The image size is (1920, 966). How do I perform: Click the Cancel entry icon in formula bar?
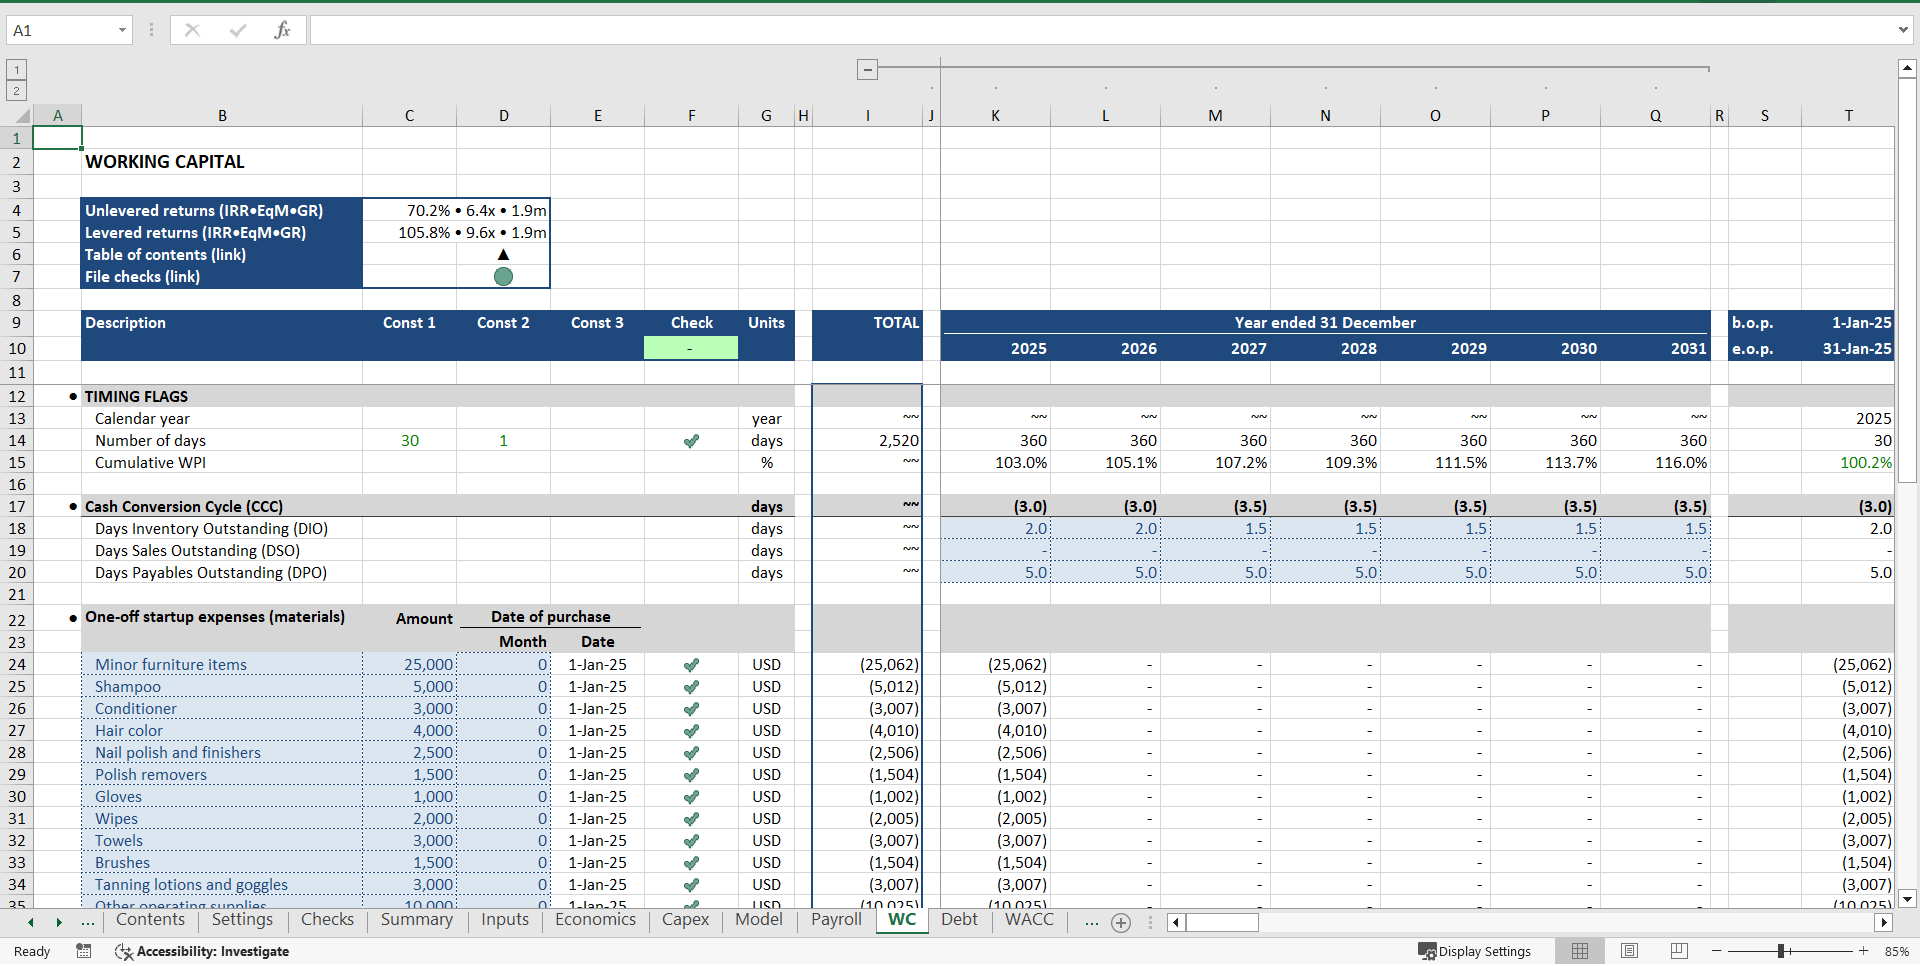[192, 30]
